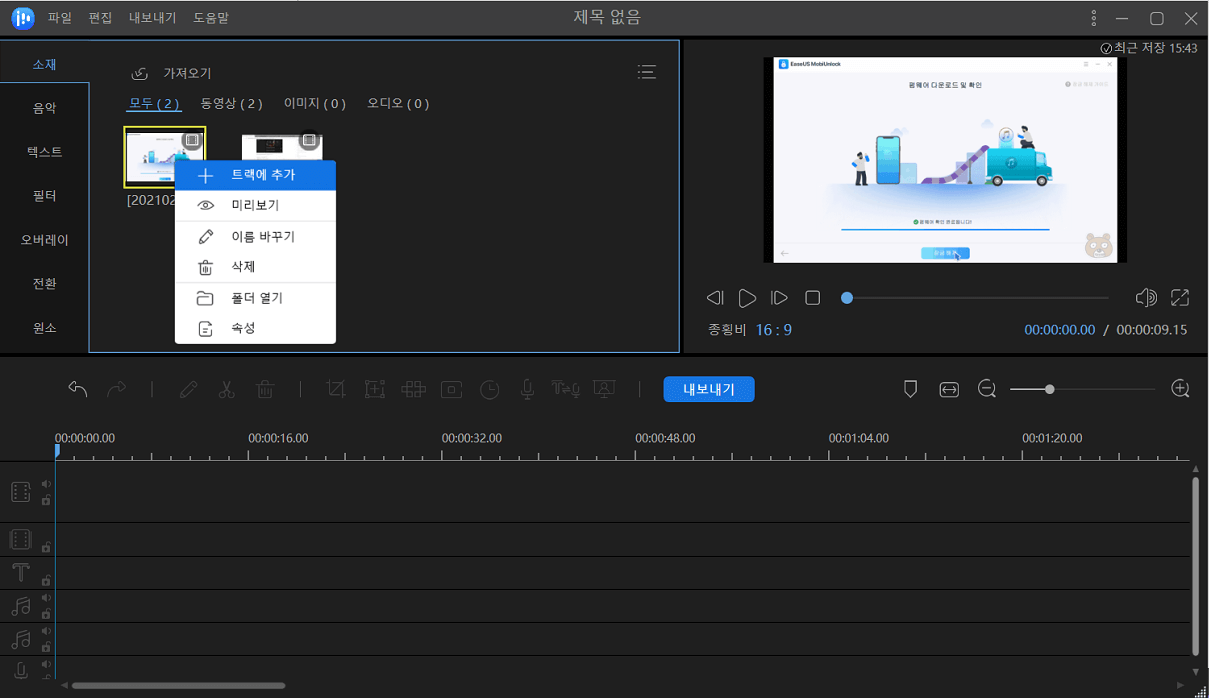
Task: Open fullscreen preview with the expand icon
Action: [1180, 297]
